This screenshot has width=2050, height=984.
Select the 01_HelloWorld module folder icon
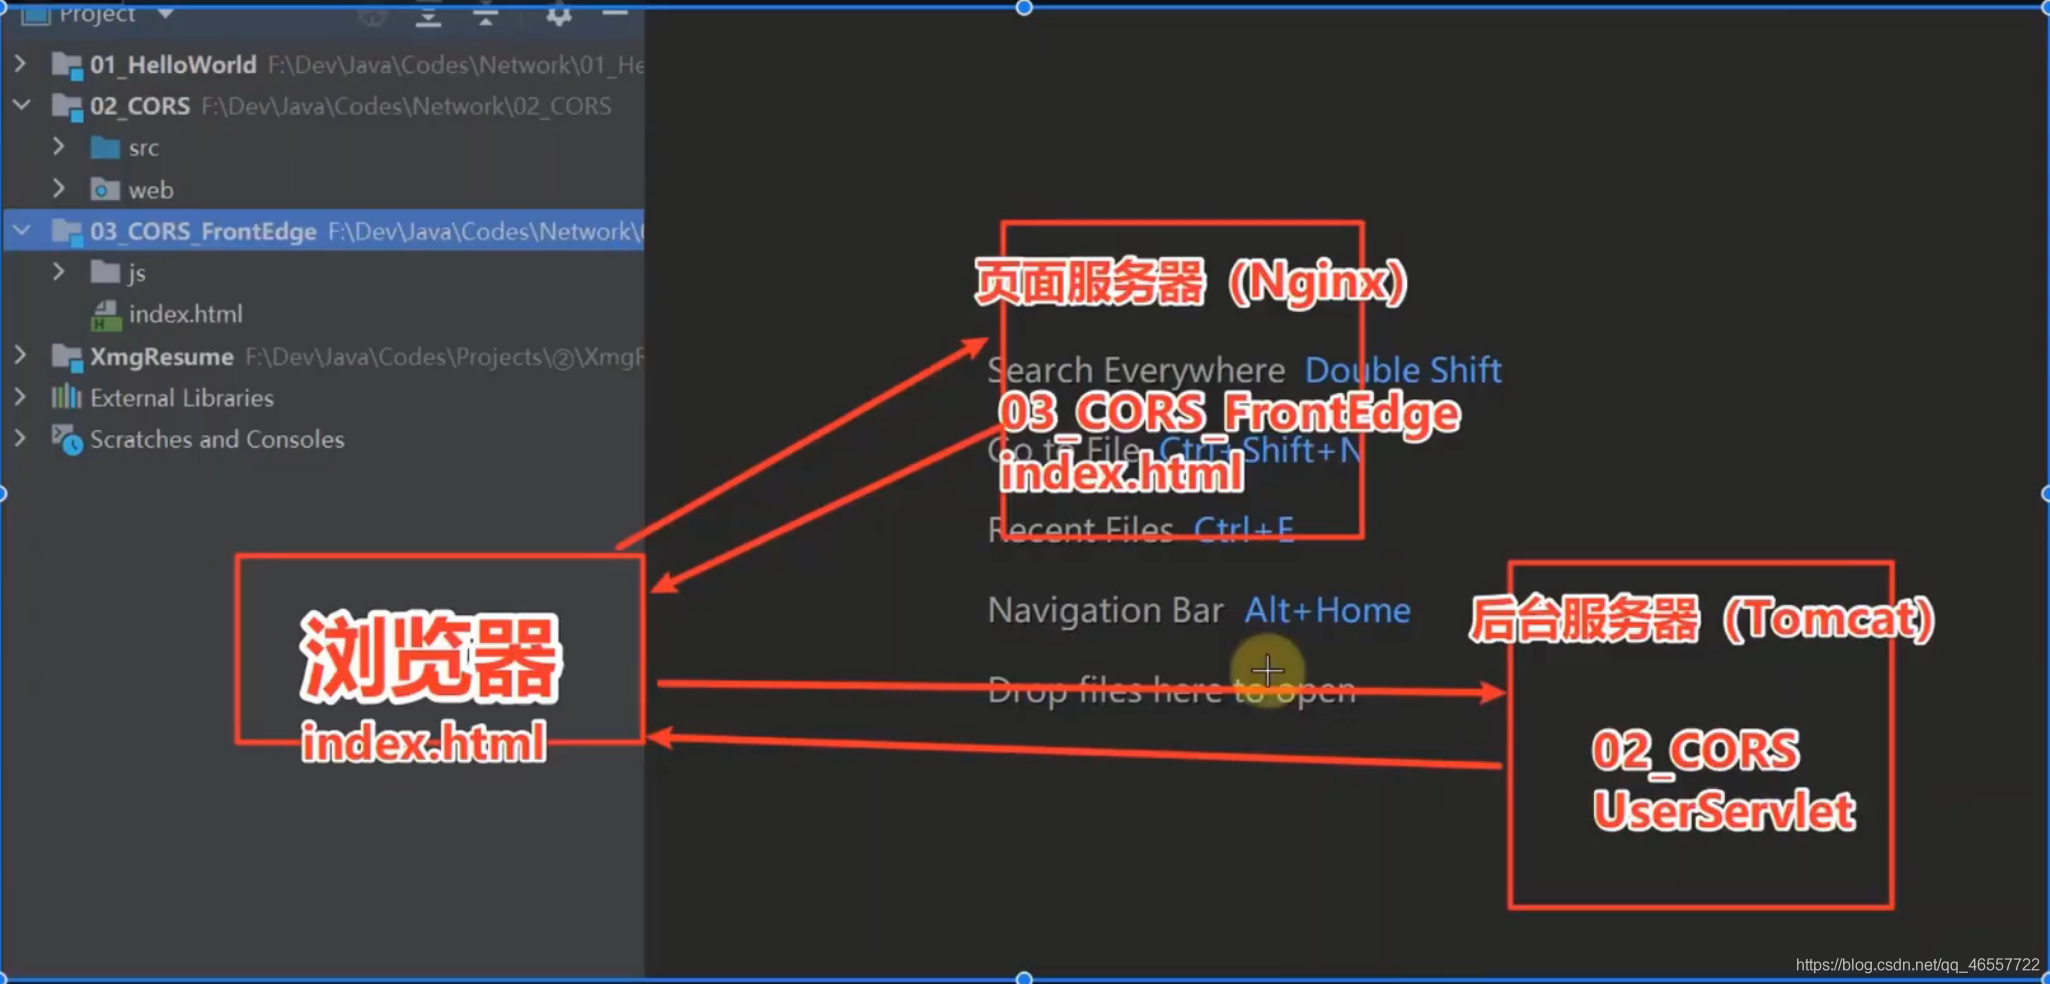pos(67,65)
